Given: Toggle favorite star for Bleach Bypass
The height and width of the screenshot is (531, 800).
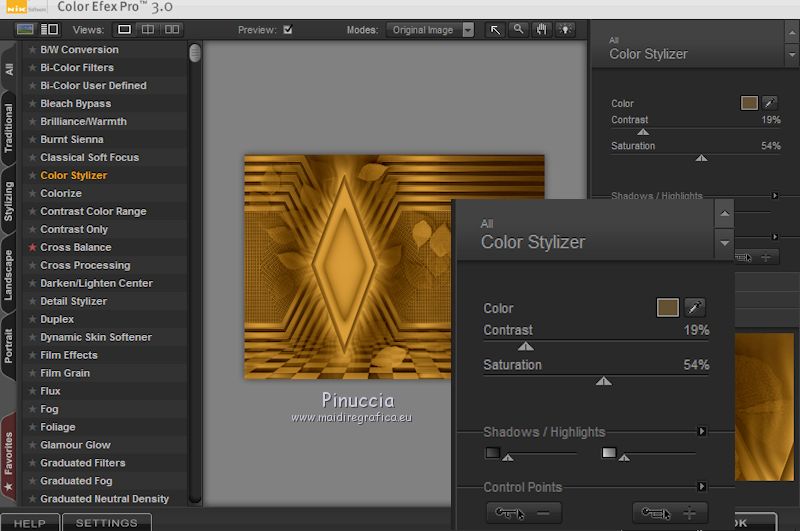Looking at the screenshot, I should (x=32, y=103).
